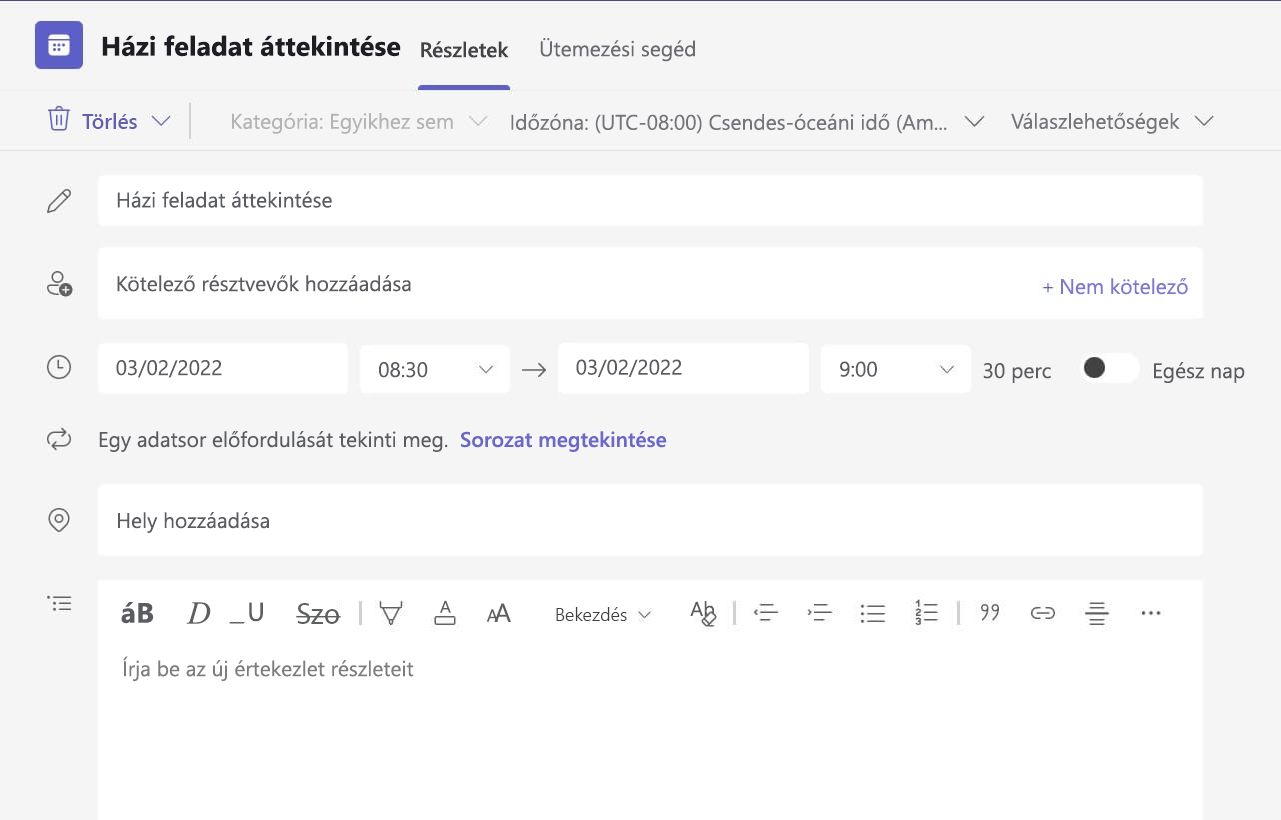1281x820 pixels.
Task: Toggle italic formatting (D)
Action: pyautogui.click(x=199, y=613)
